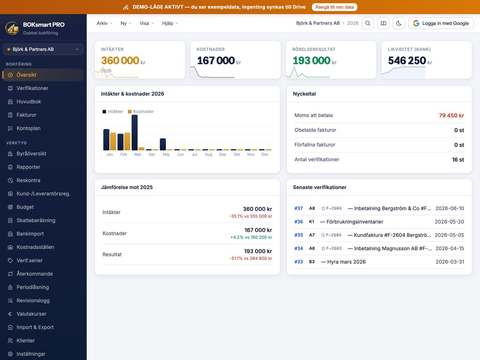Viewport: 480px width, 360px height.
Task: Click the Verif.serier tag icon
Action: pos(10,260)
